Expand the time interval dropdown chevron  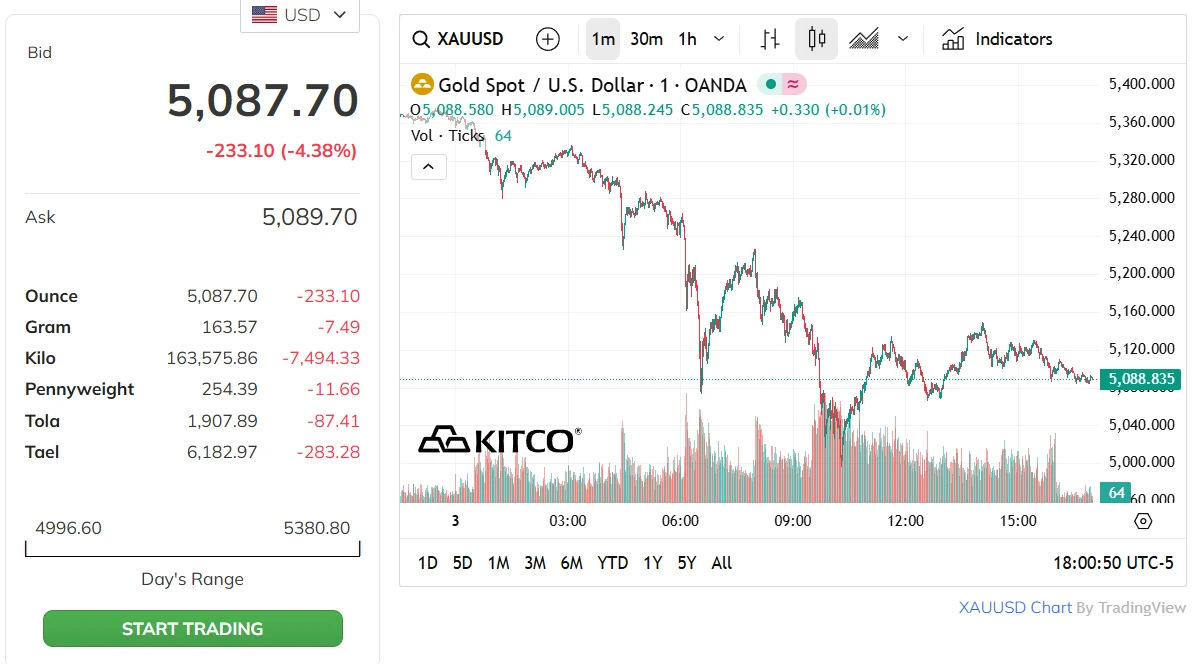pos(719,39)
